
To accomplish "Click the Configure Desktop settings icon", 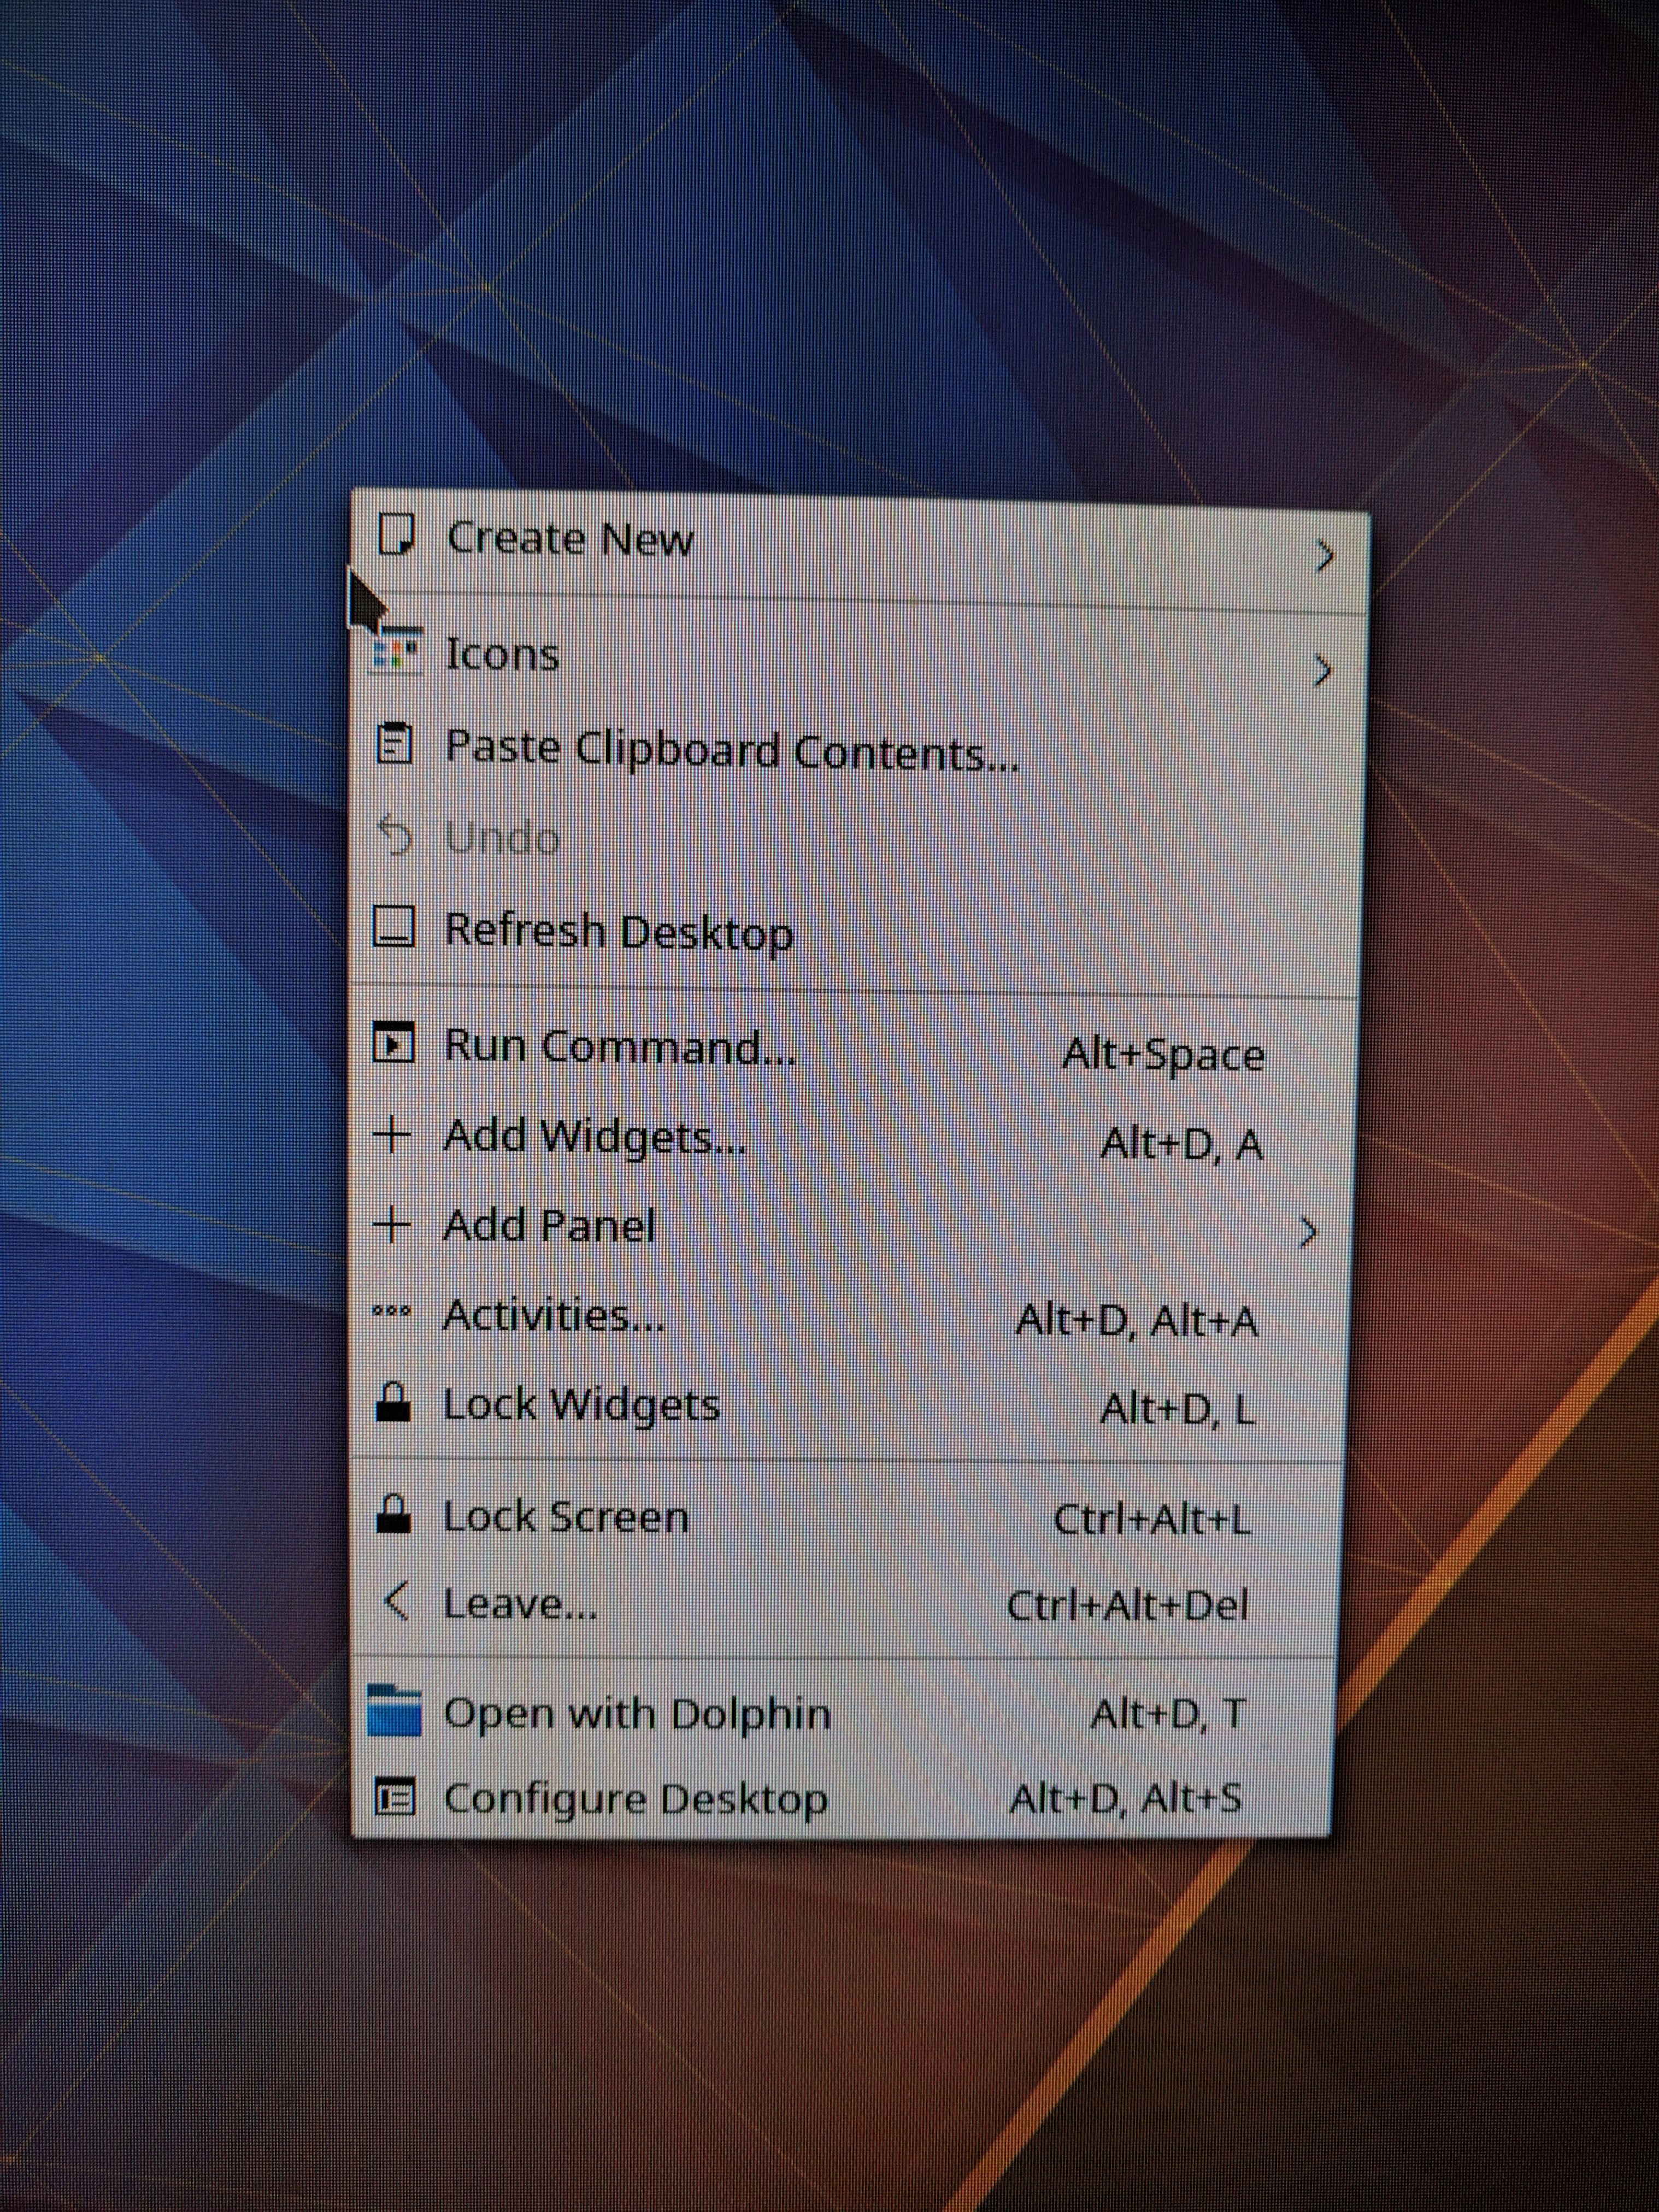I will (394, 1799).
